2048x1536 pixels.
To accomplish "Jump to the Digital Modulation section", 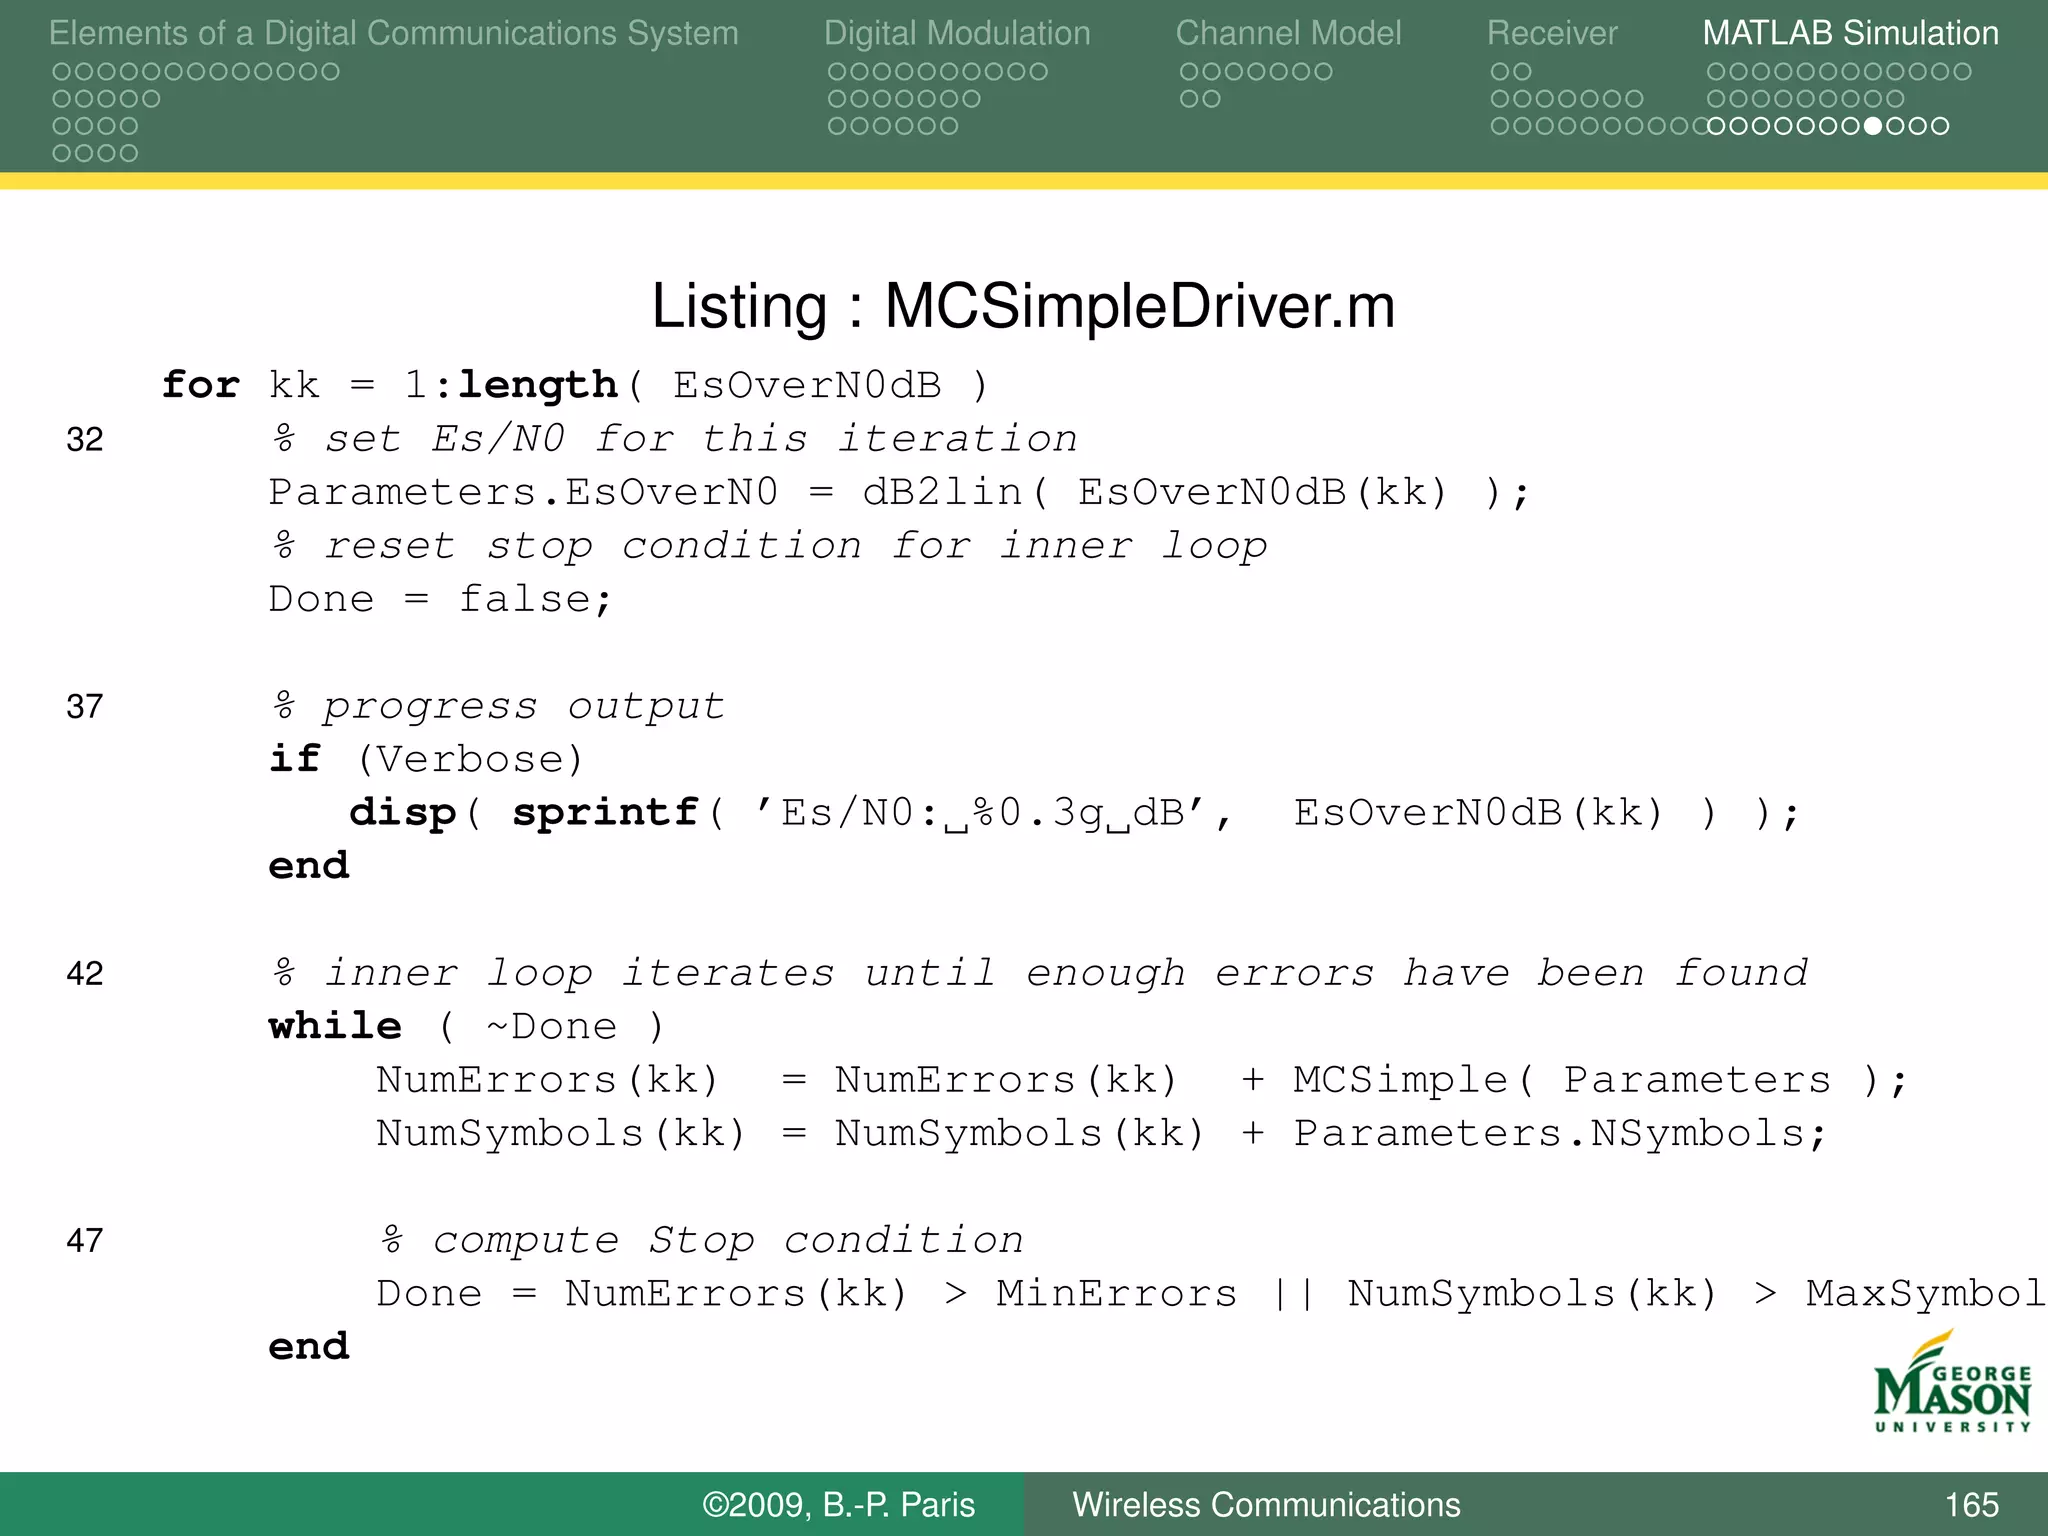I will (x=957, y=33).
